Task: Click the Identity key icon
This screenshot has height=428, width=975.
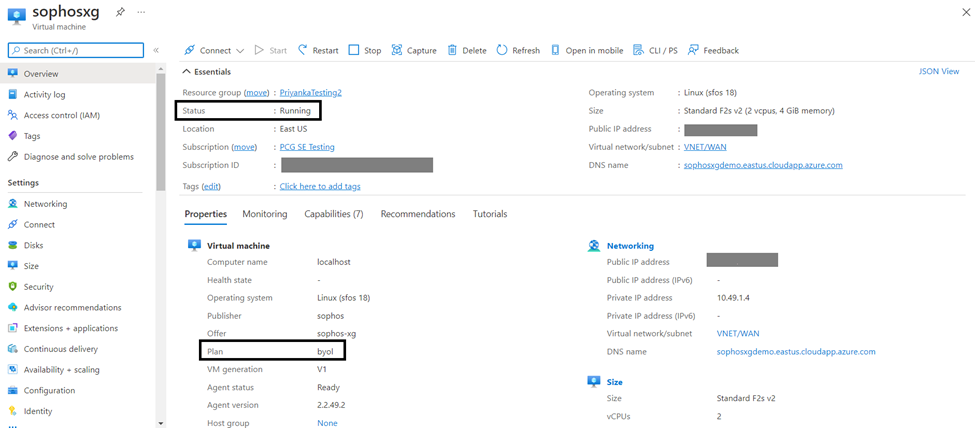Action: [x=12, y=411]
